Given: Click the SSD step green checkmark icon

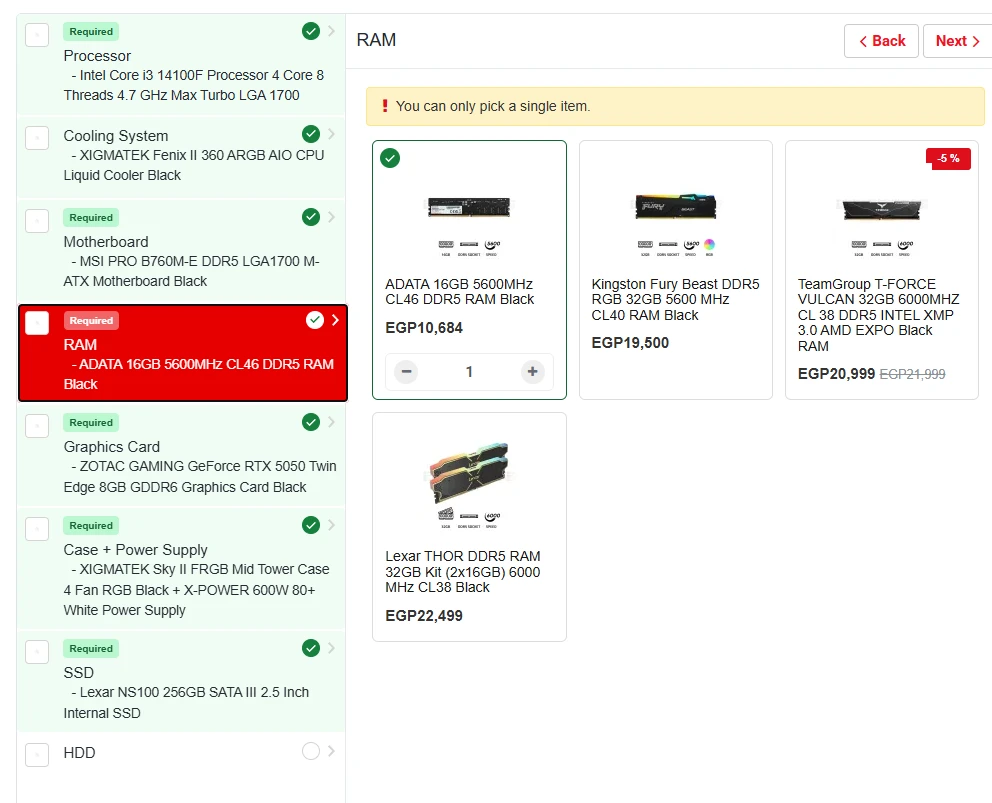Looking at the screenshot, I should 311,648.
